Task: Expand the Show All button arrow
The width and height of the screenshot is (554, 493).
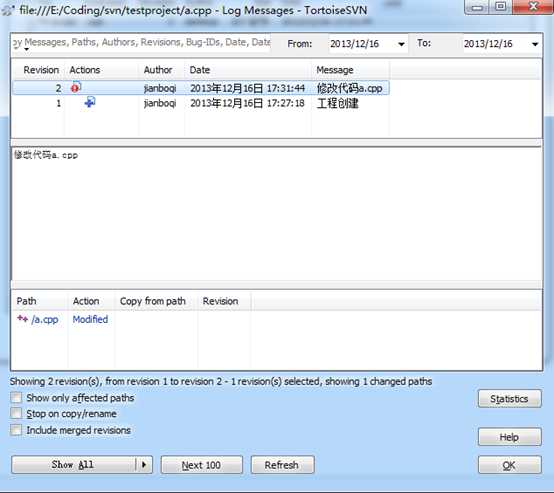Action: pos(144,465)
